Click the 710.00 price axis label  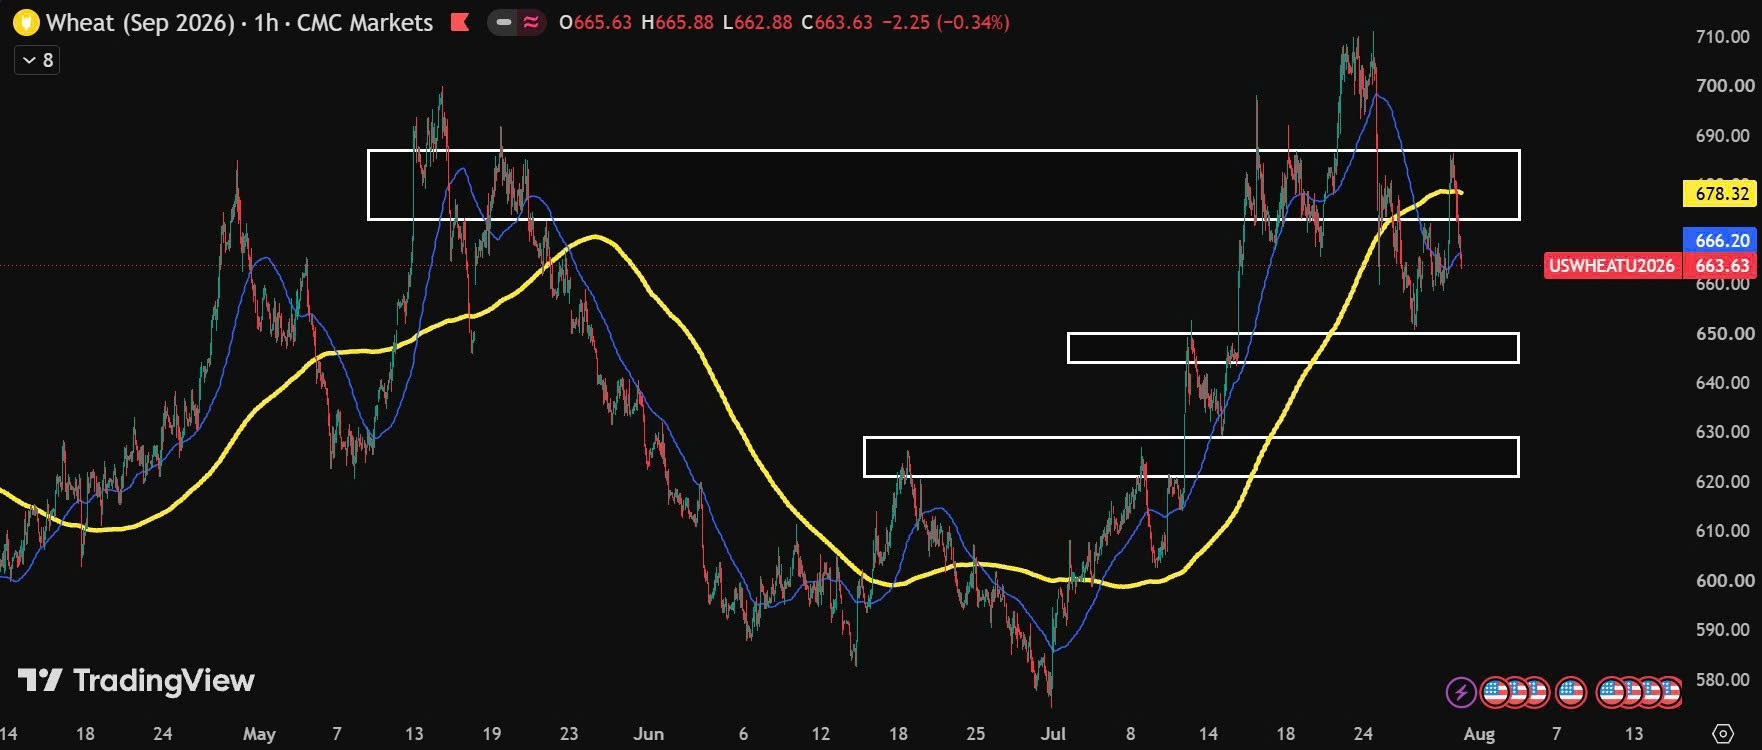pyautogui.click(x=1723, y=37)
